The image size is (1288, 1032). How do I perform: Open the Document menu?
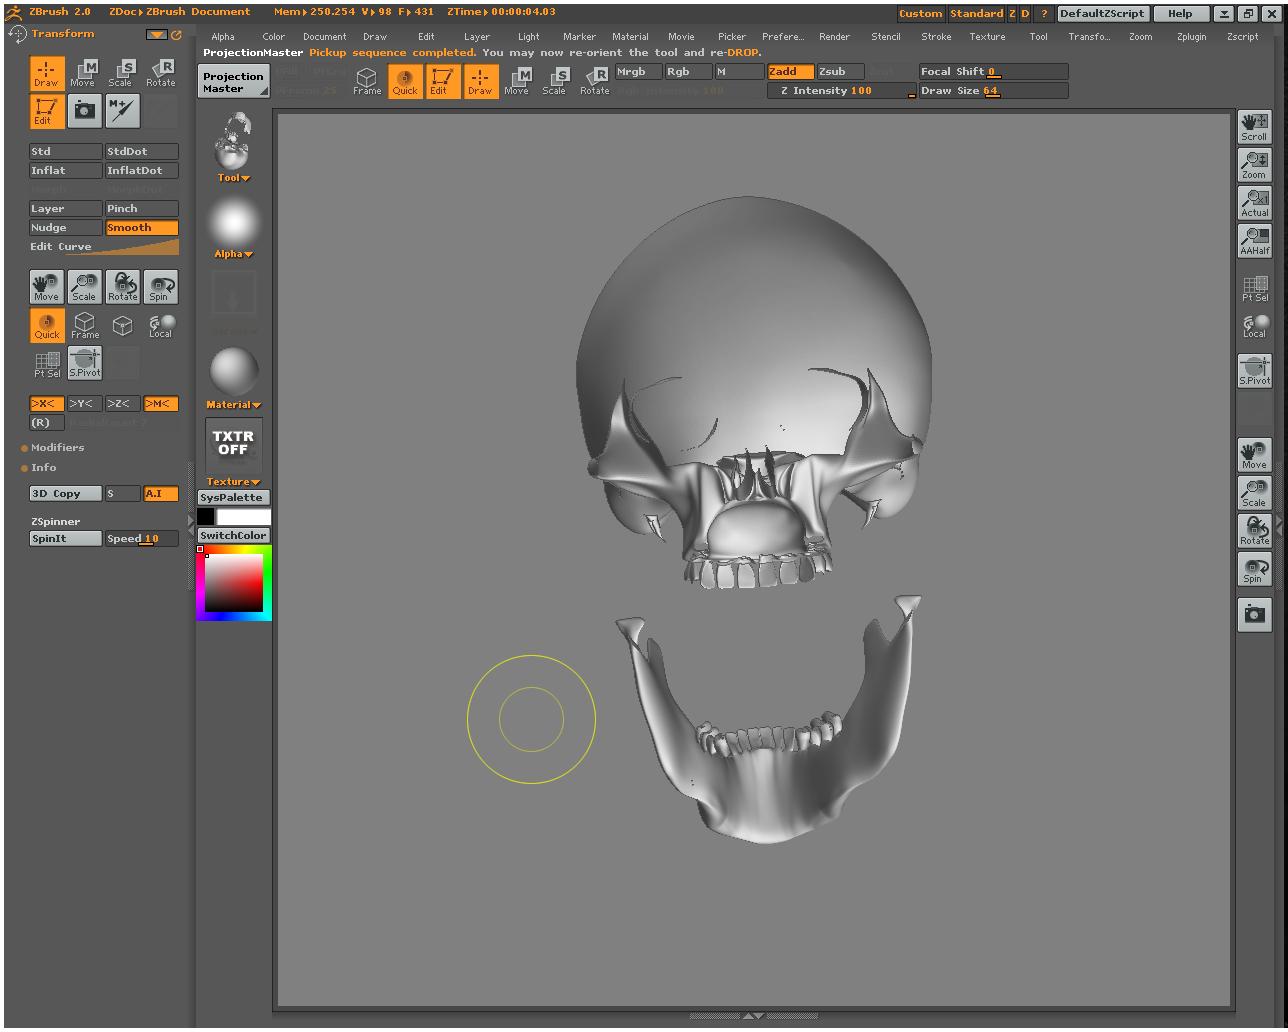click(324, 36)
